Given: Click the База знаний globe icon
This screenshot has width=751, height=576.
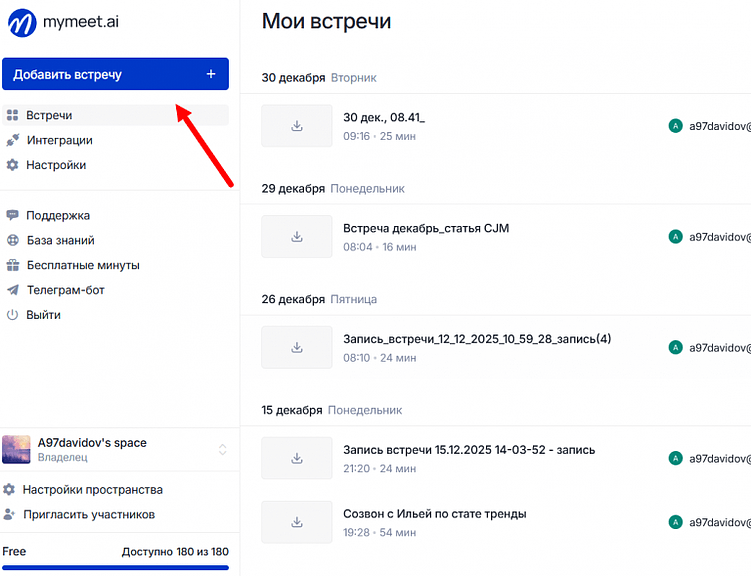Looking at the screenshot, I should 12,240.
